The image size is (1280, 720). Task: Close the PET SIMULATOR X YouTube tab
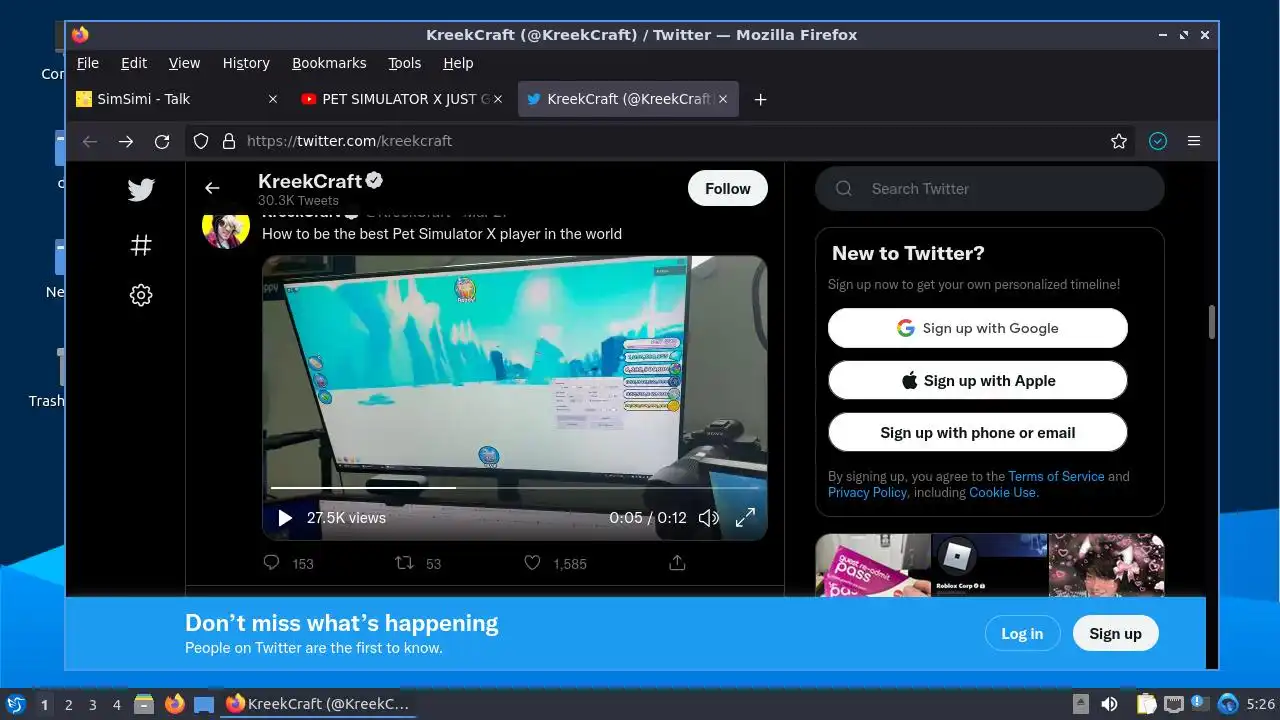(x=497, y=99)
